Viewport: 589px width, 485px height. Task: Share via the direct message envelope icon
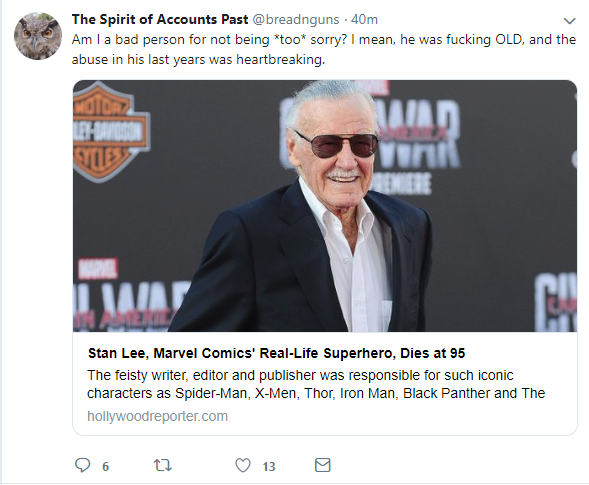[322, 465]
